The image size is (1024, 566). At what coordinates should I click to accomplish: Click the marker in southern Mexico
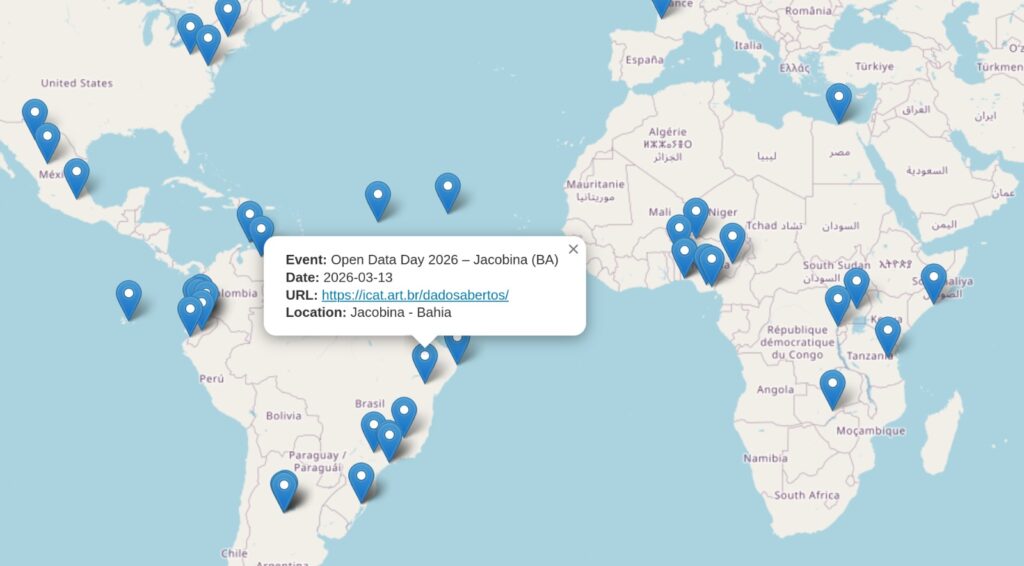coord(77,176)
